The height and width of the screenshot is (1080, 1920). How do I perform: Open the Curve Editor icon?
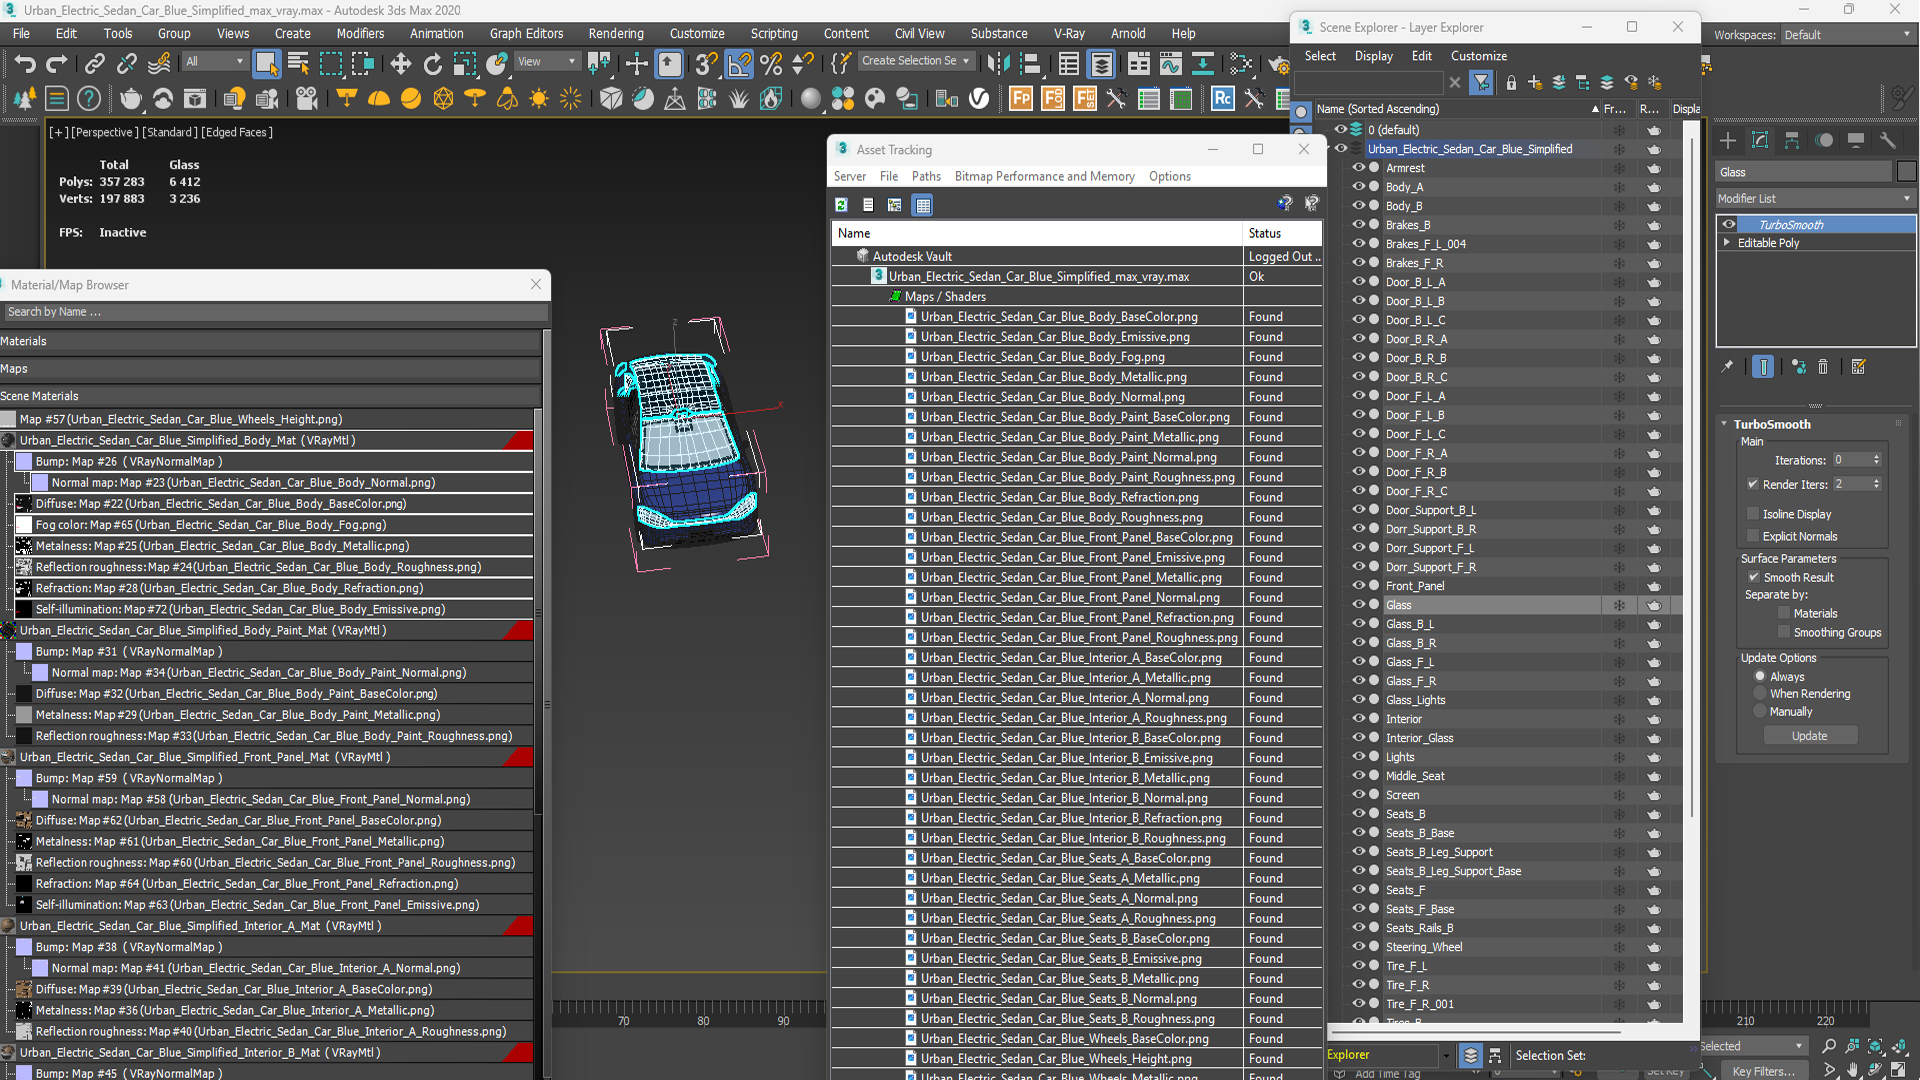(x=1170, y=64)
